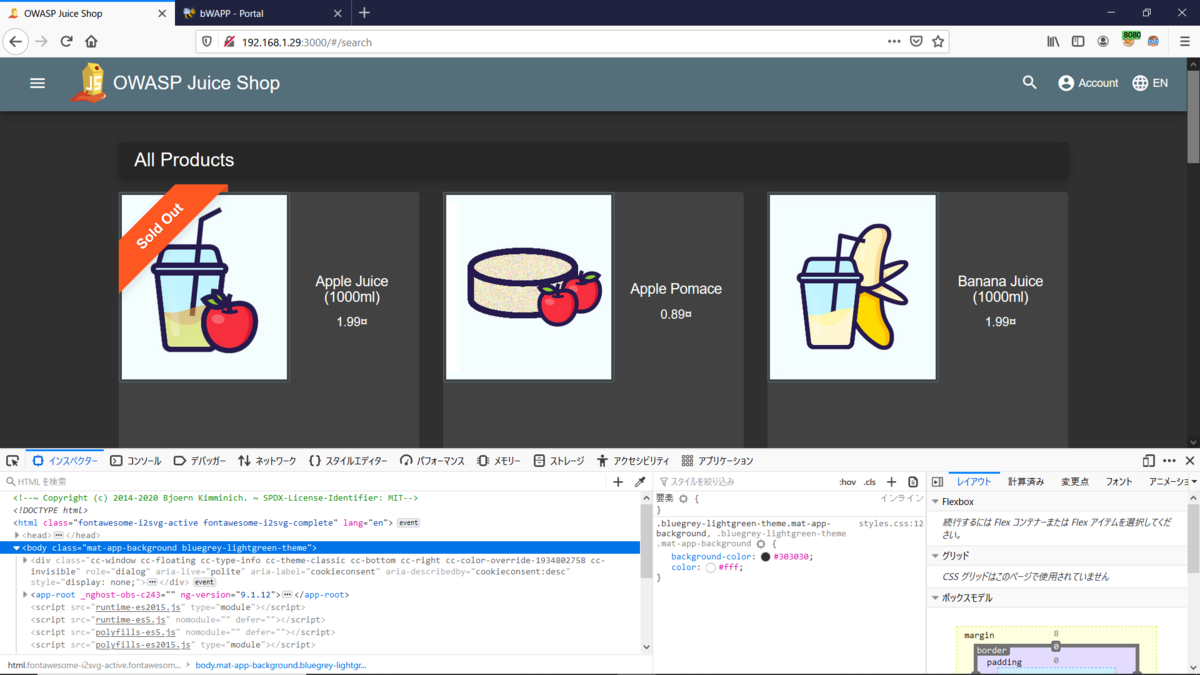Bookmark this page with the star

point(938,41)
